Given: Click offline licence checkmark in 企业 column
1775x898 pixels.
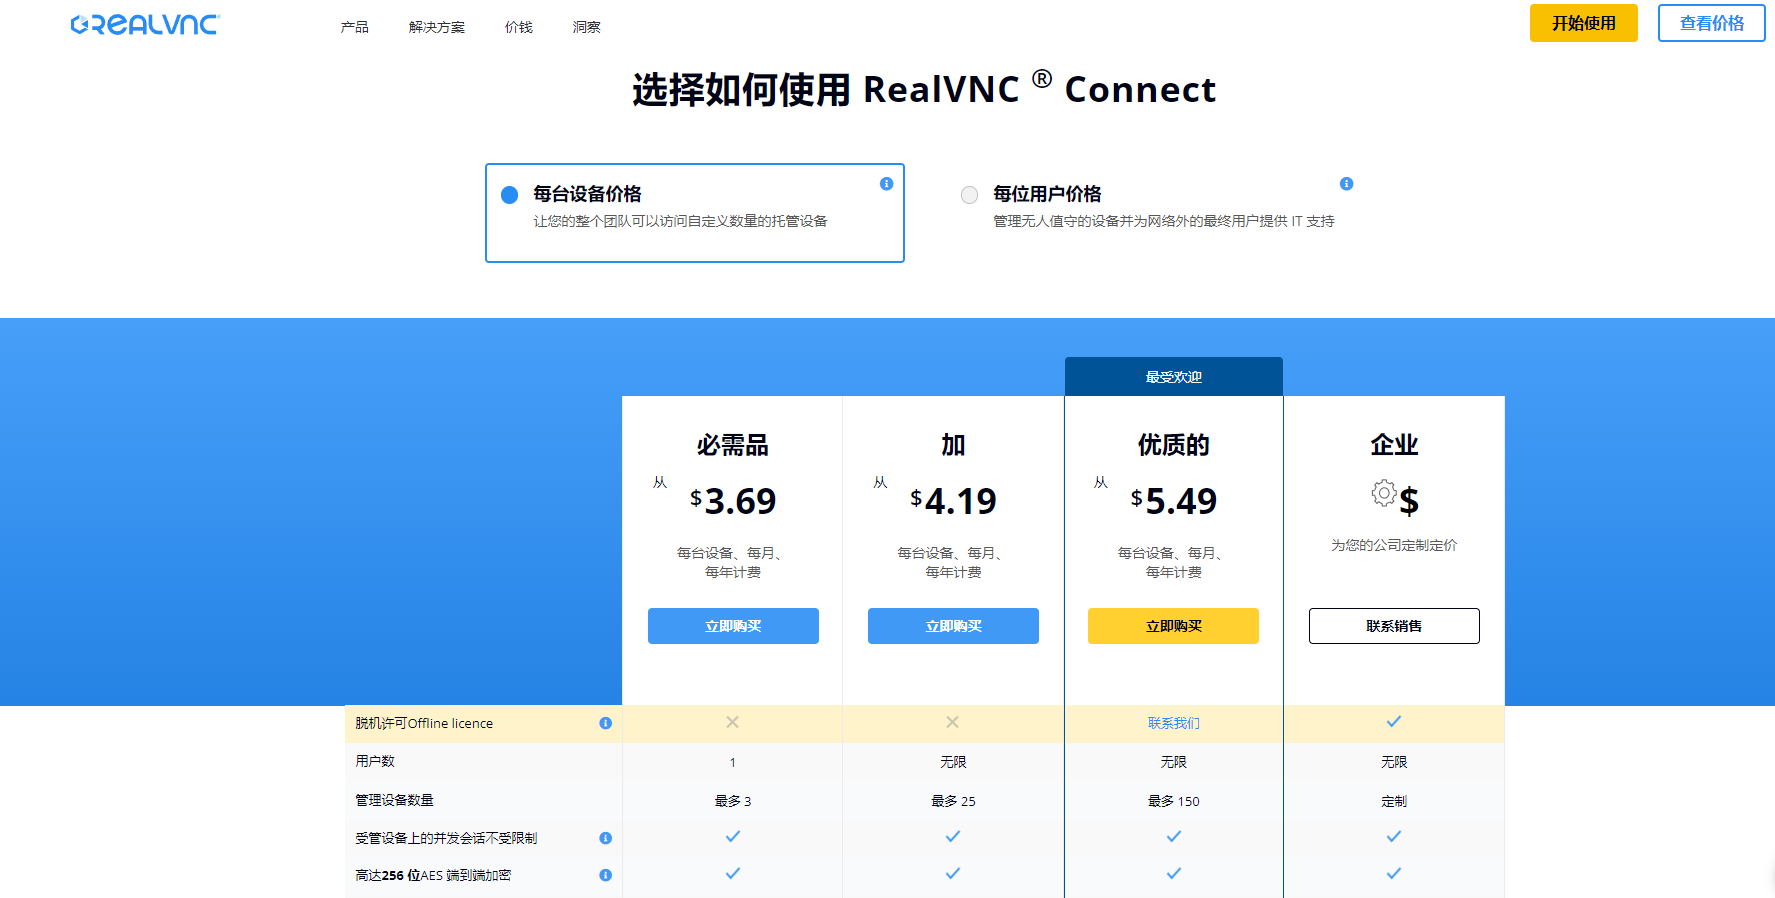Looking at the screenshot, I should point(1394,721).
